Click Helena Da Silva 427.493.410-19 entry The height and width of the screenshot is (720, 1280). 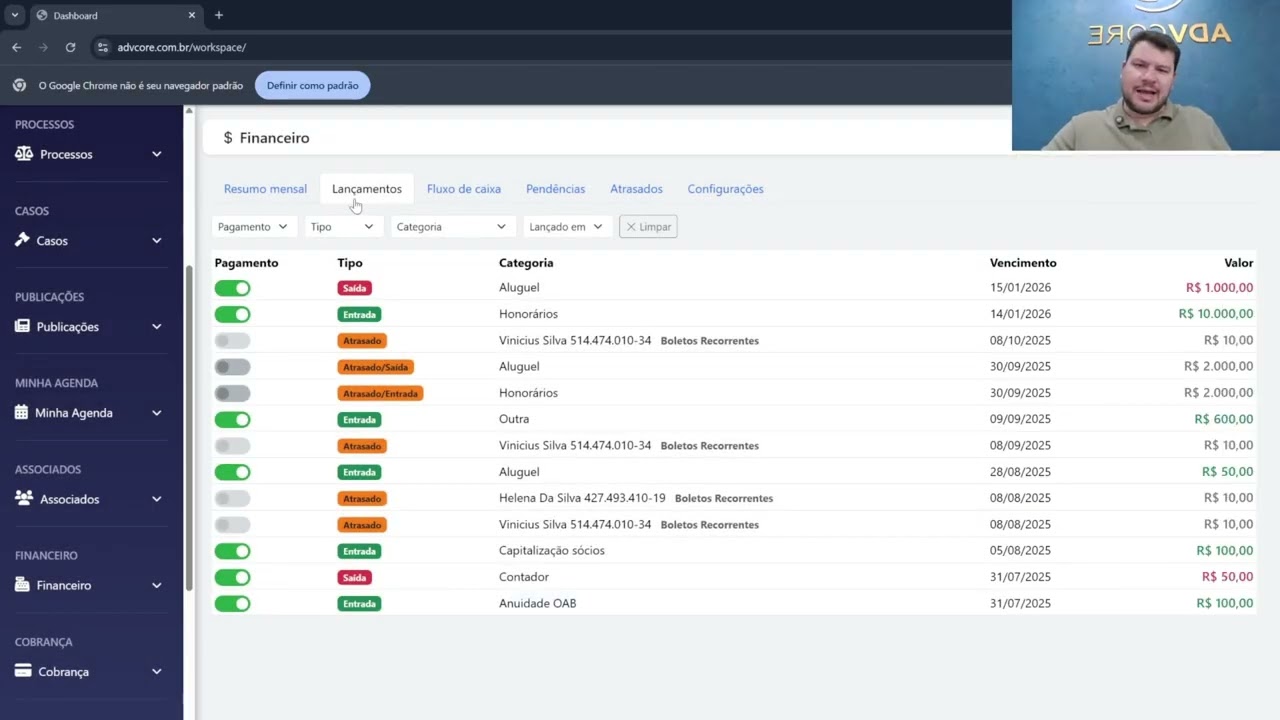582,498
